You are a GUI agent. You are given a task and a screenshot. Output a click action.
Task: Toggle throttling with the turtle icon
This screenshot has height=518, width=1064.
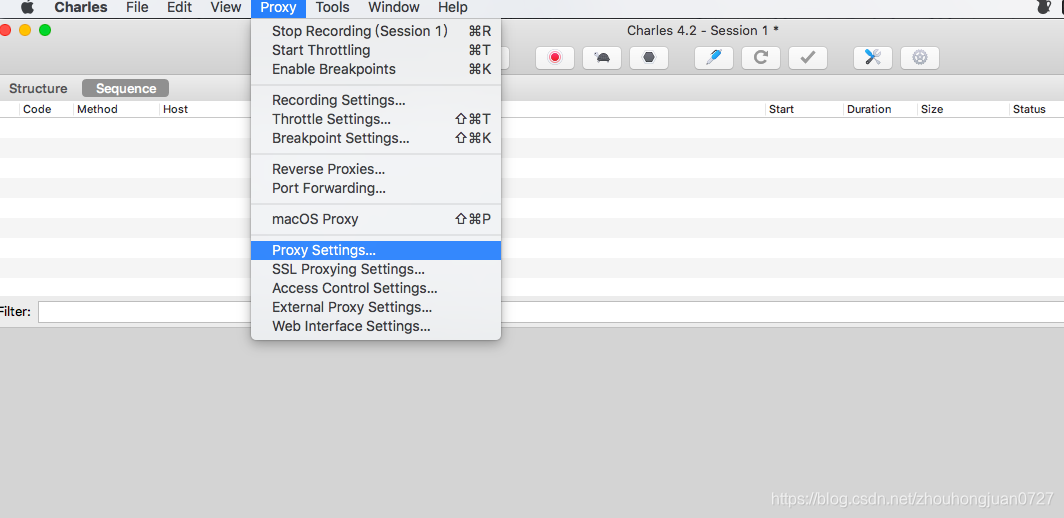coord(602,58)
